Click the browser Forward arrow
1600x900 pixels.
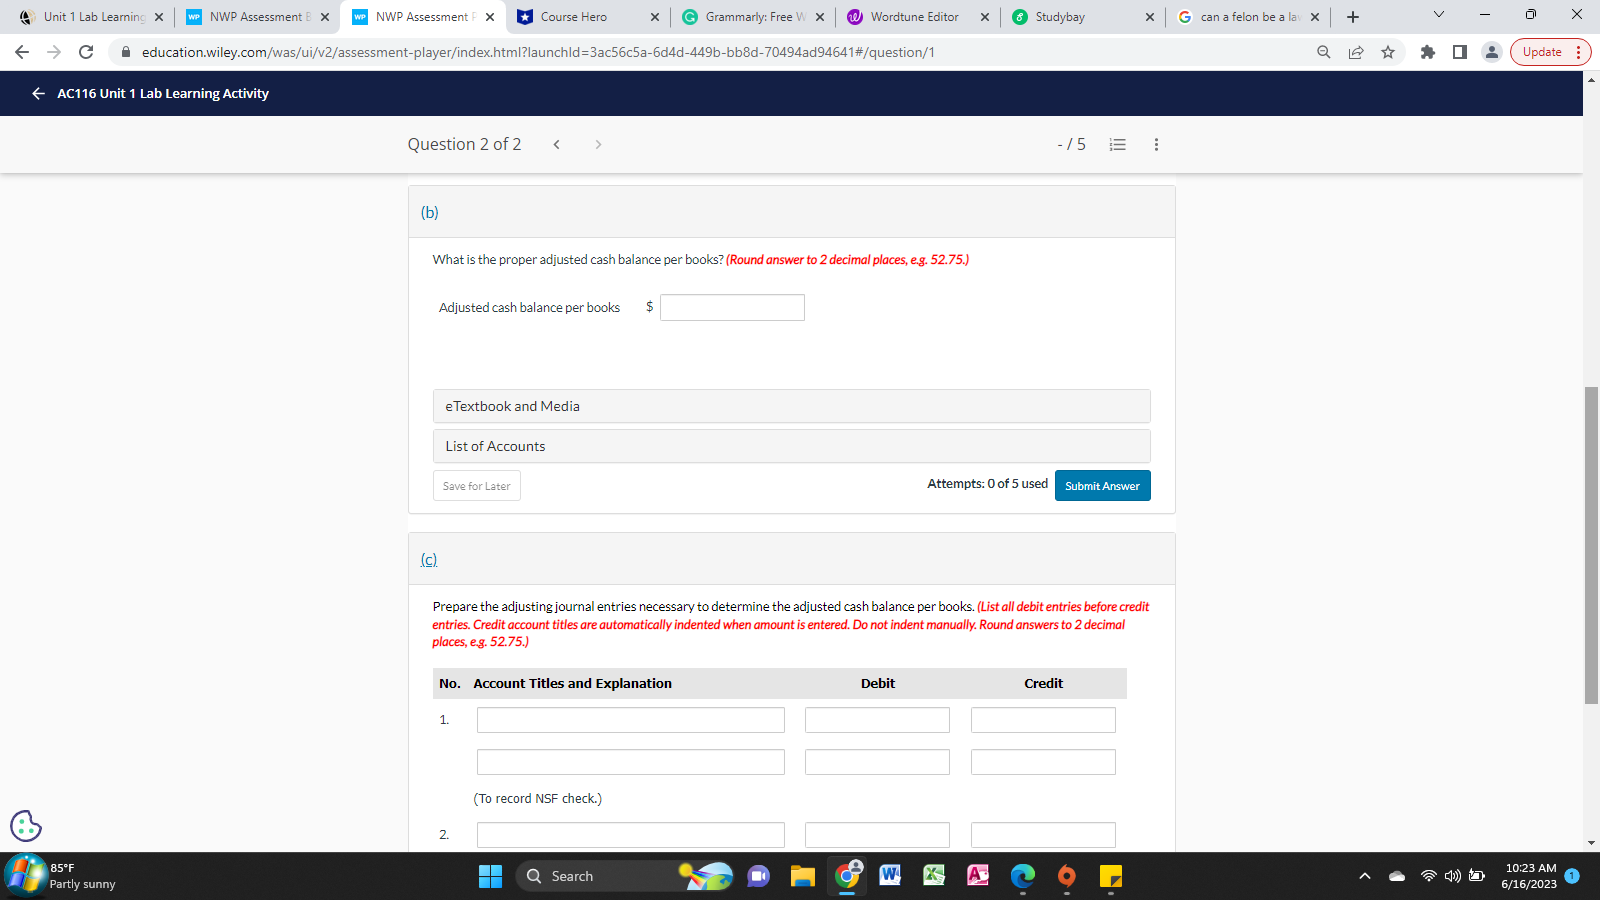(x=54, y=52)
